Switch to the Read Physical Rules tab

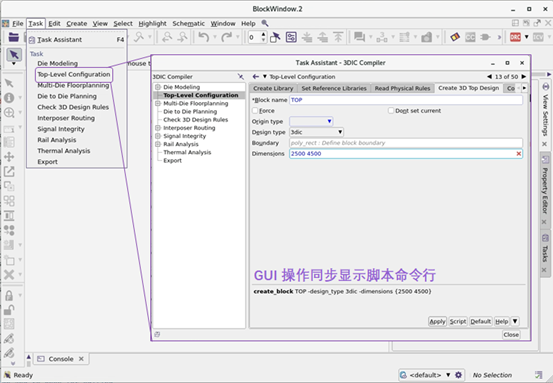[402, 88]
